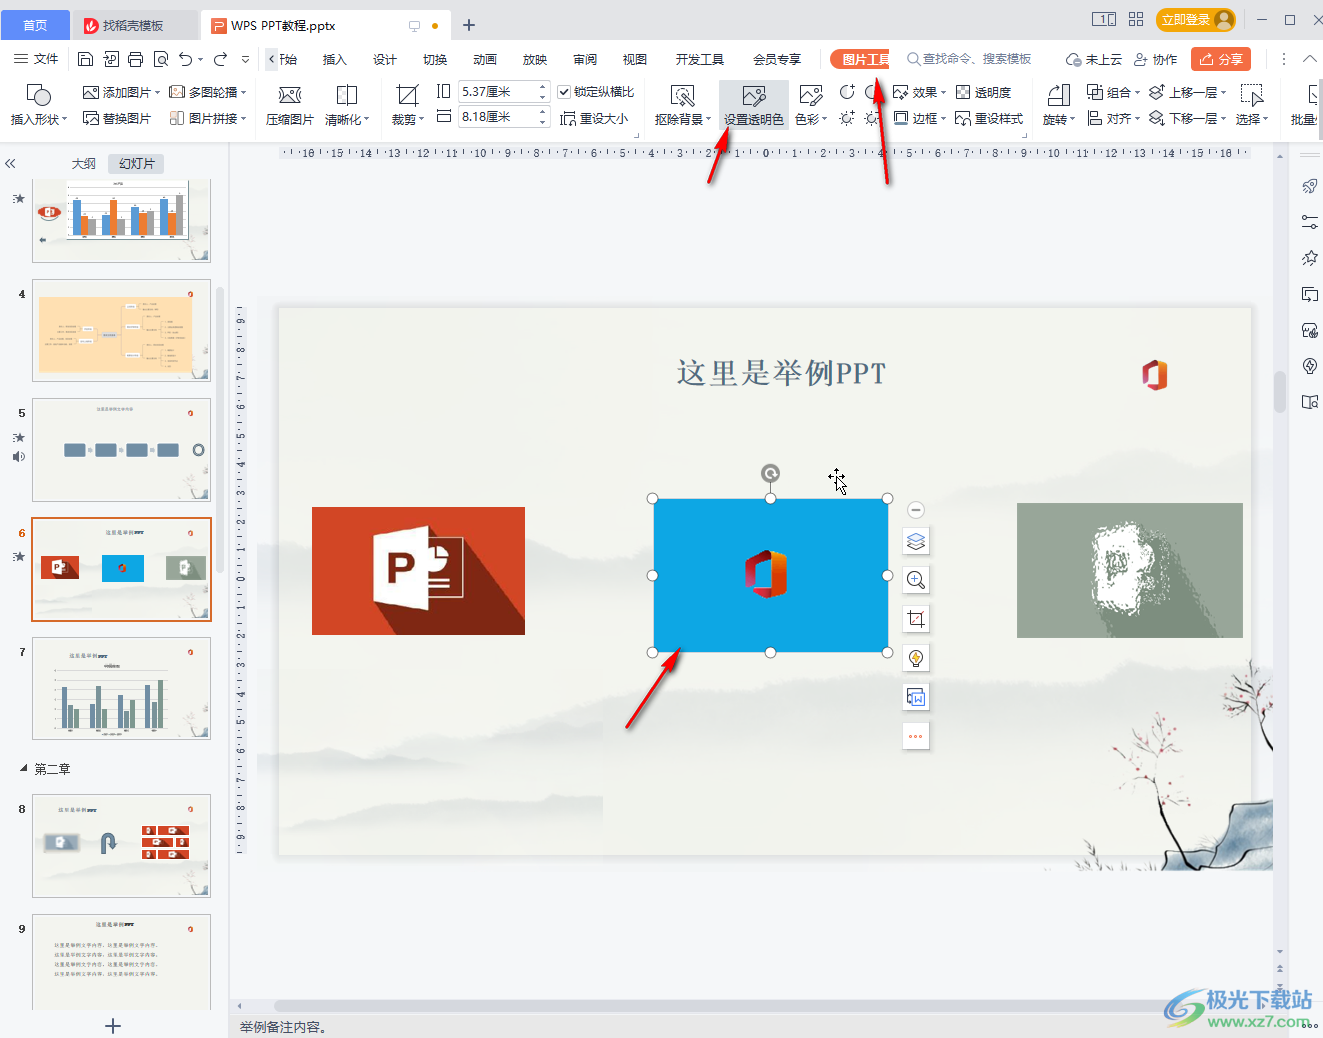Toggle 锁定纵横比 lock aspect ratio checkbox

point(564,92)
